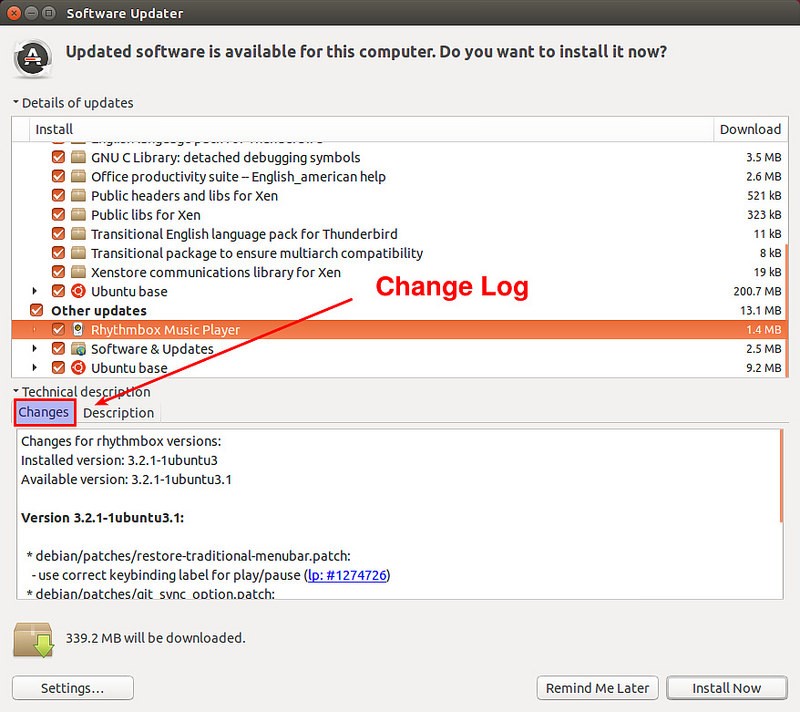Click the download package icon at bottom
The image size is (800, 712).
click(x=33, y=640)
